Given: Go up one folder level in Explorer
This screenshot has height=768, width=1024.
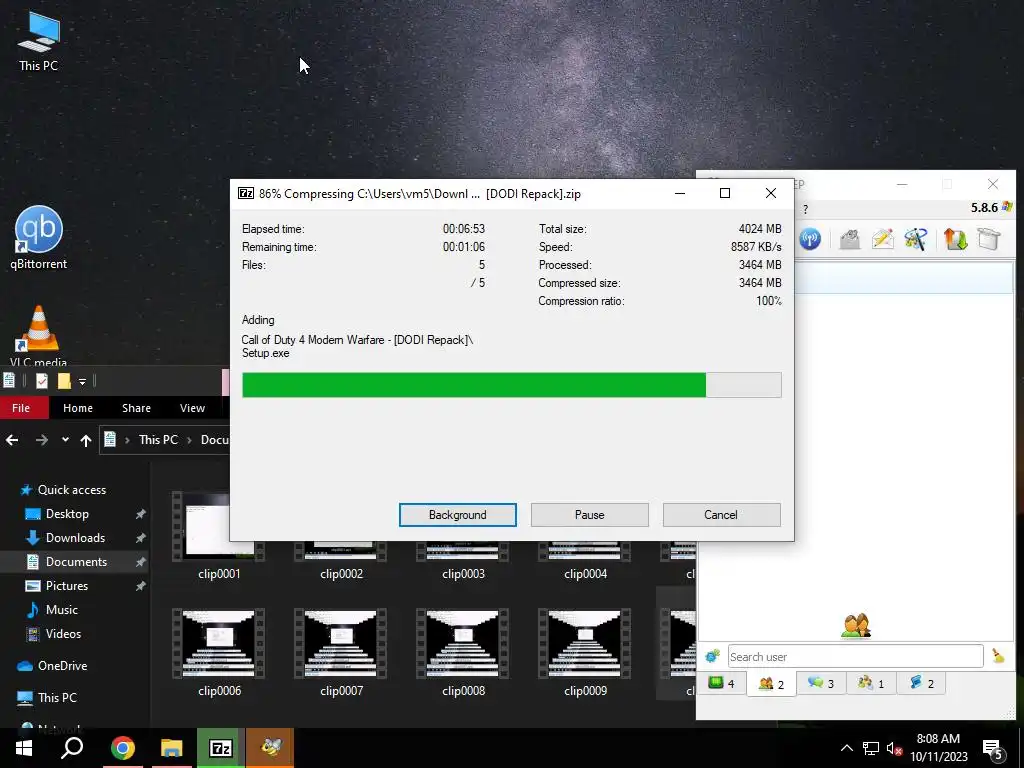Looking at the screenshot, I should point(86,440).
